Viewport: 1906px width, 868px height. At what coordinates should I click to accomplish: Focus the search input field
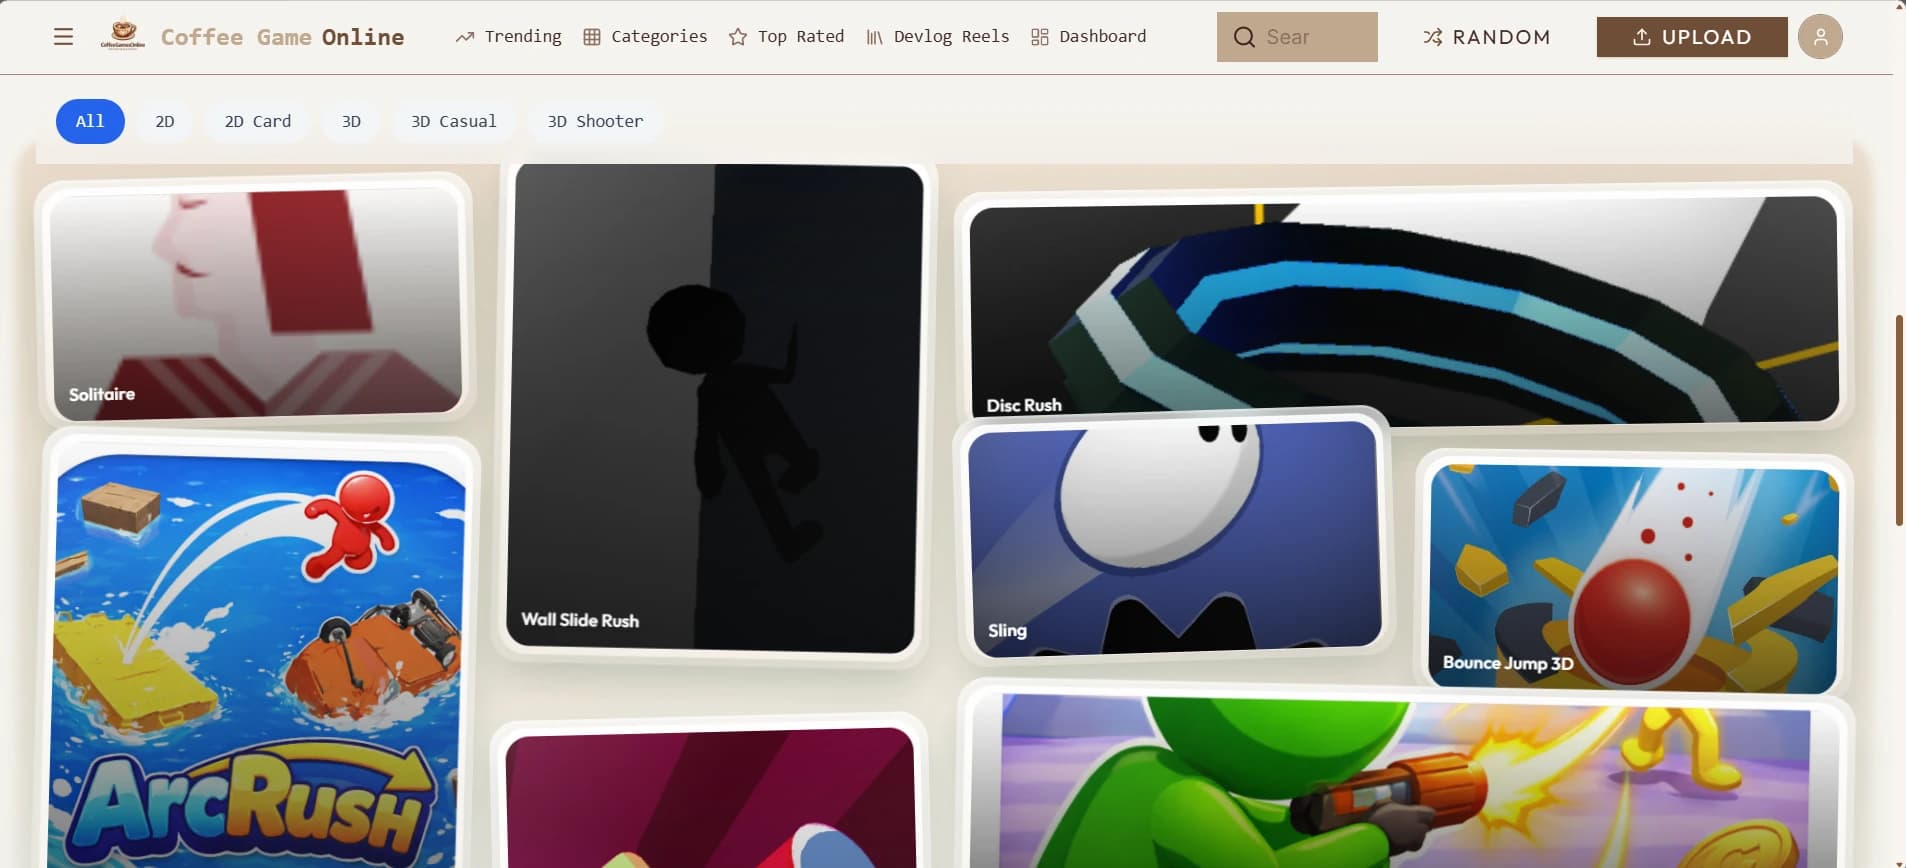(x=1297, y=37)
